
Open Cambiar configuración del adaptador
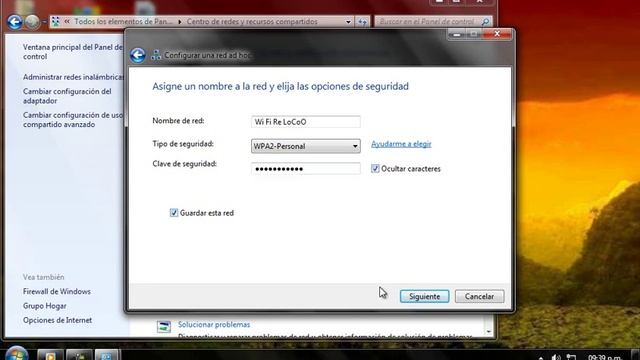pyautogui.click(x=67, y=96)
